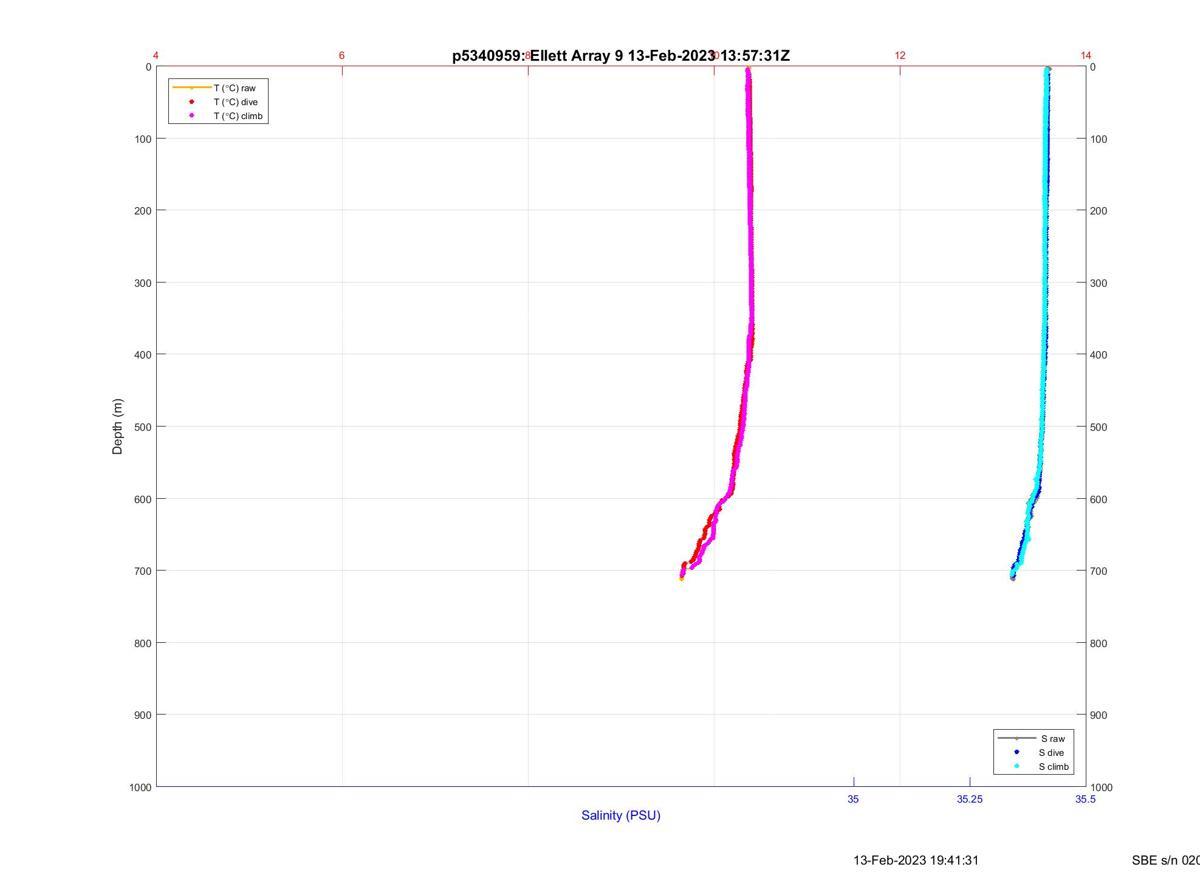1200x885 pixels.
Task: Click the 'Depth (m)' axis label
Action: [x=117, y=427]
